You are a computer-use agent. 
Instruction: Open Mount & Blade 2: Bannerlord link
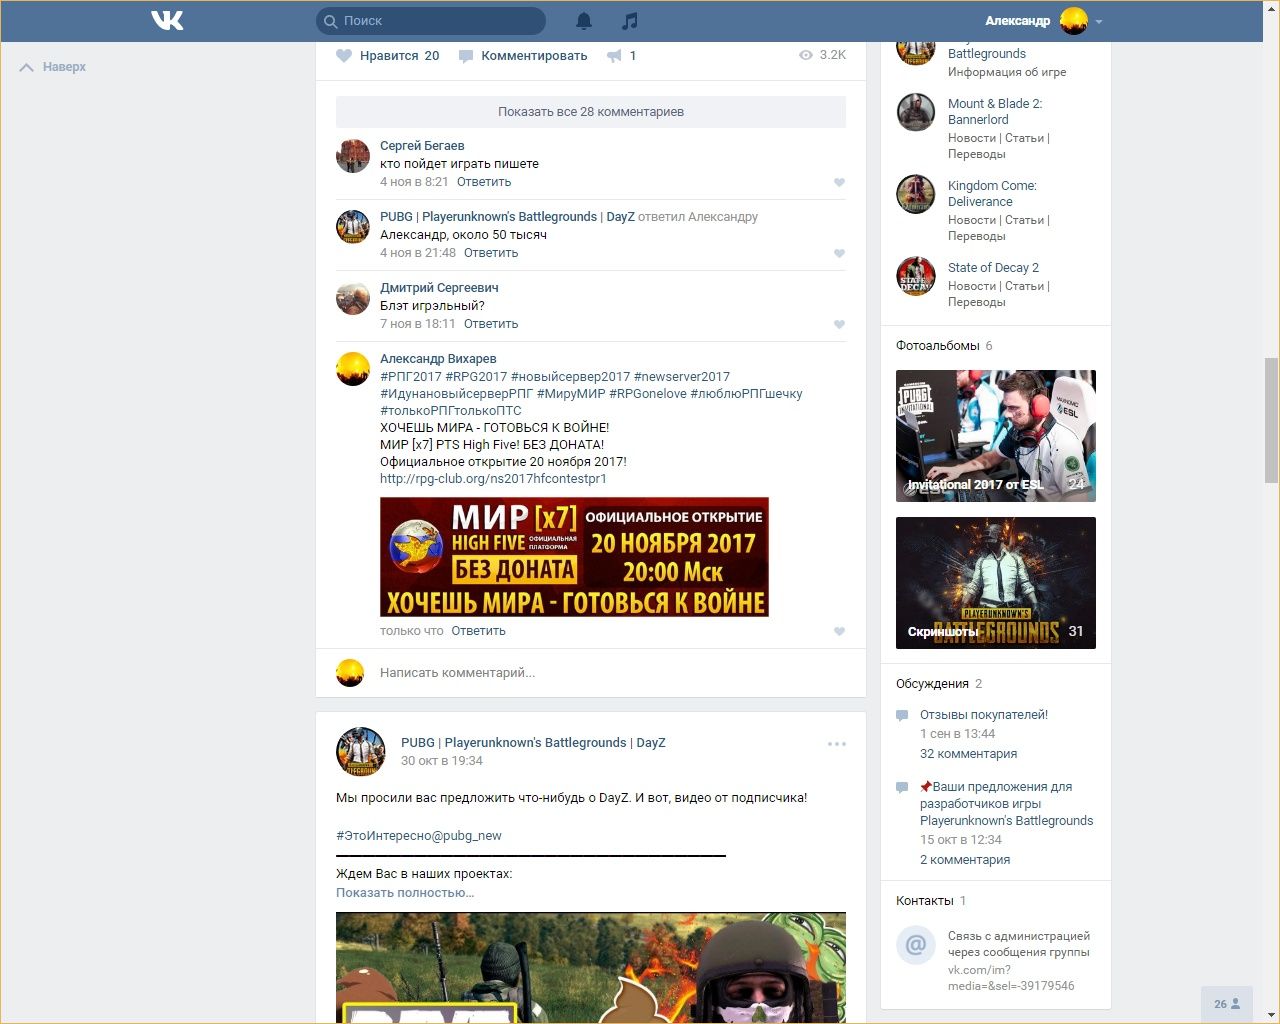[x=995, y=111]
